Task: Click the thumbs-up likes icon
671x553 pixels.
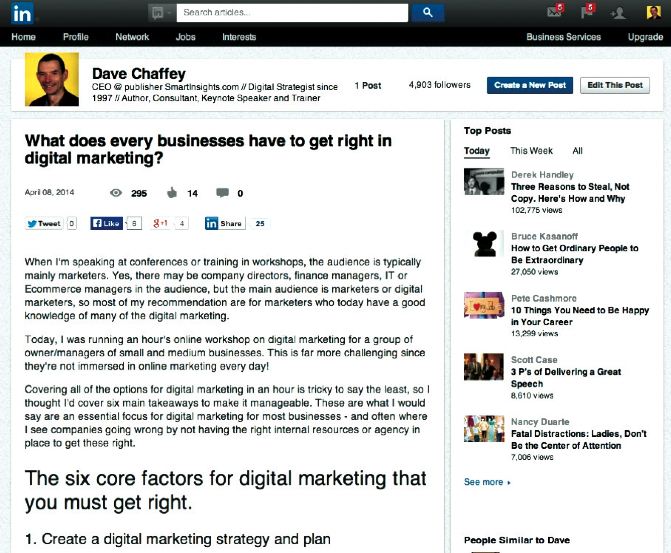Action: tap(172, 193)
